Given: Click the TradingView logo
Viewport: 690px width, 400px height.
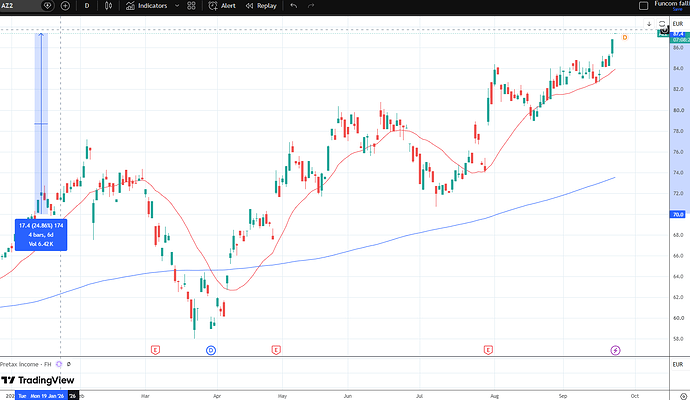Looking at the screenshot, I should 37,380.
